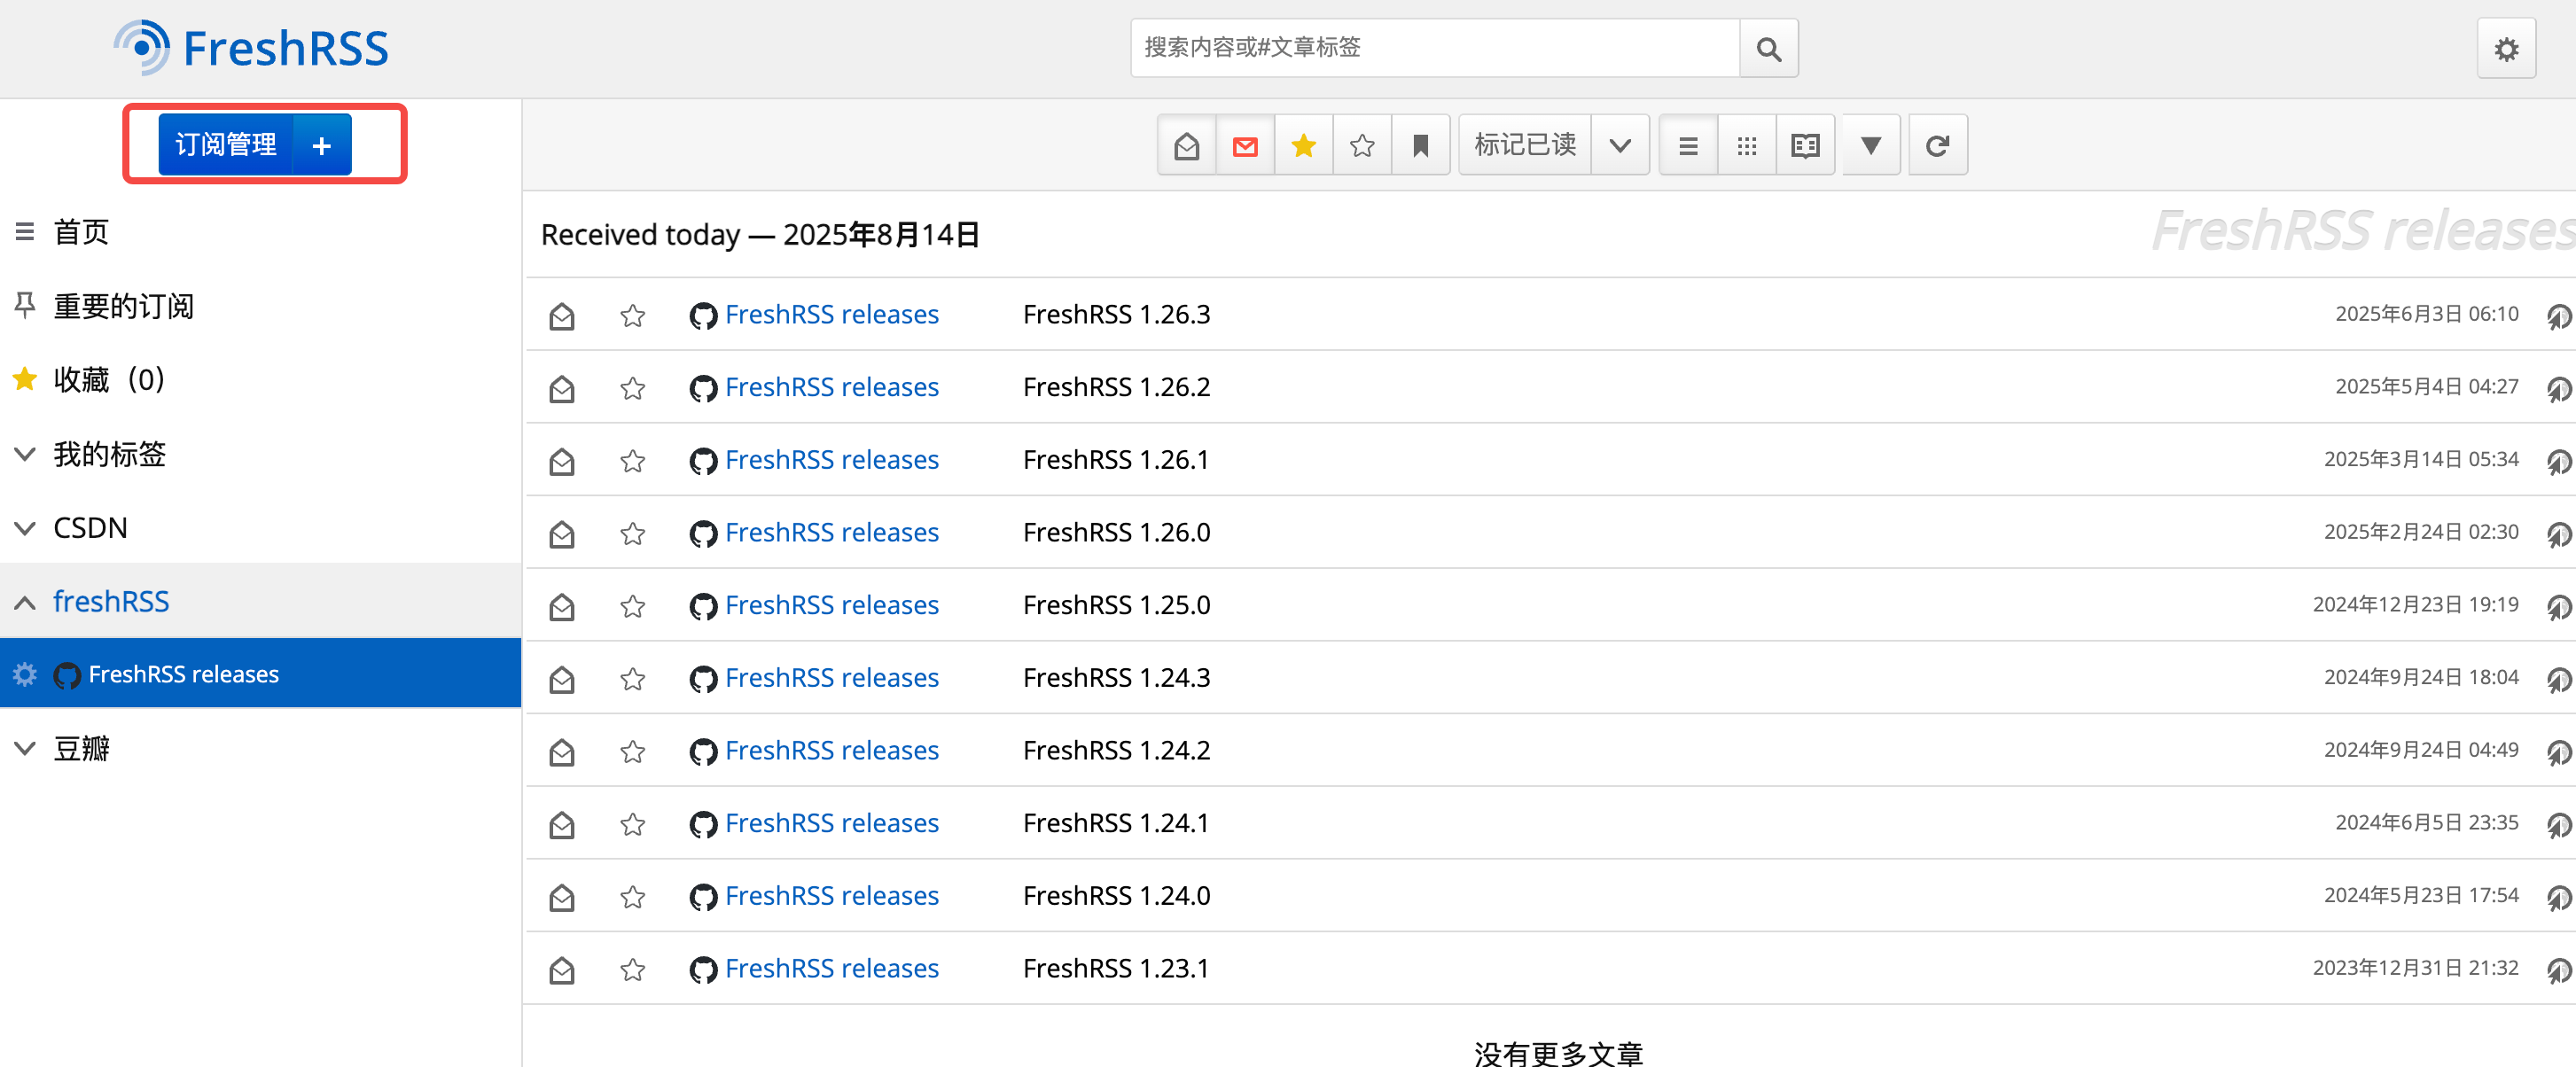Open original link icon for FreshRSS 1.26.0
This screenshot has height=1067, width=2576.
[2558, 535]
